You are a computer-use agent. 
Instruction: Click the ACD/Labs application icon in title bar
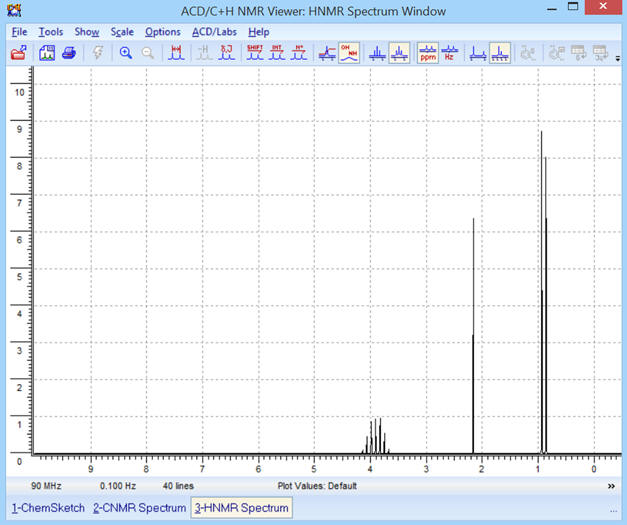click(14, 10)
